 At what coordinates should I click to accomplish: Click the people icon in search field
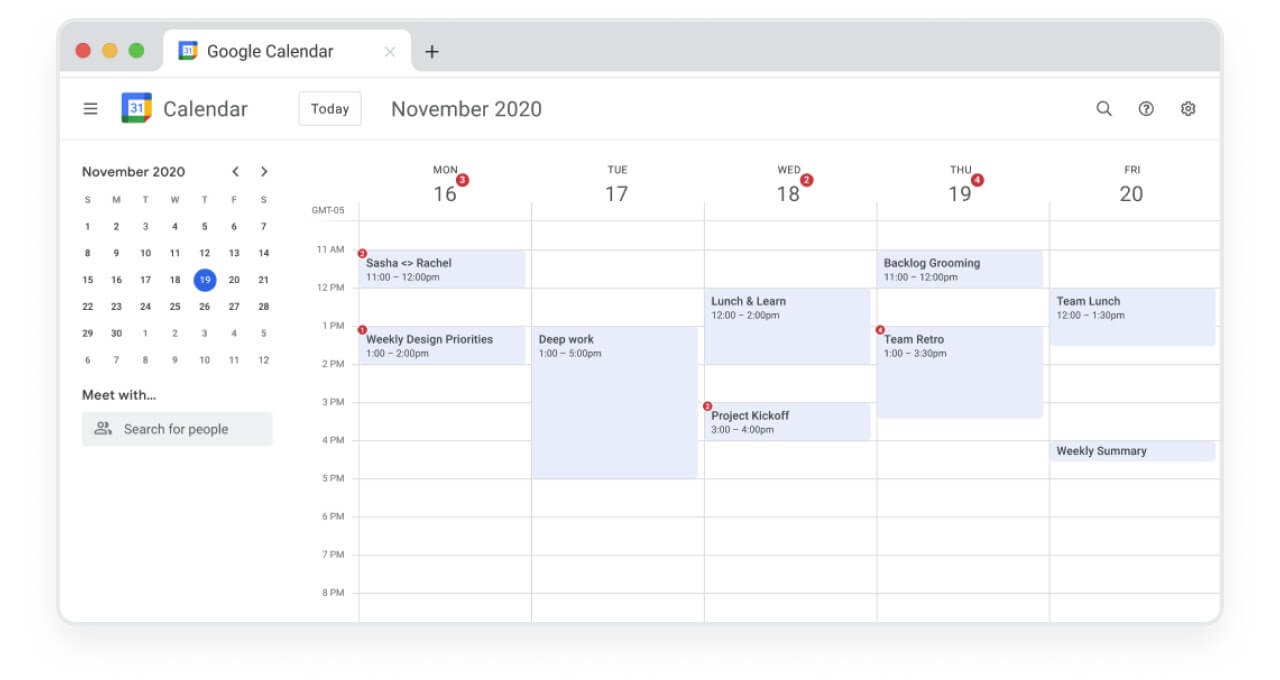[x=103, y=429]
